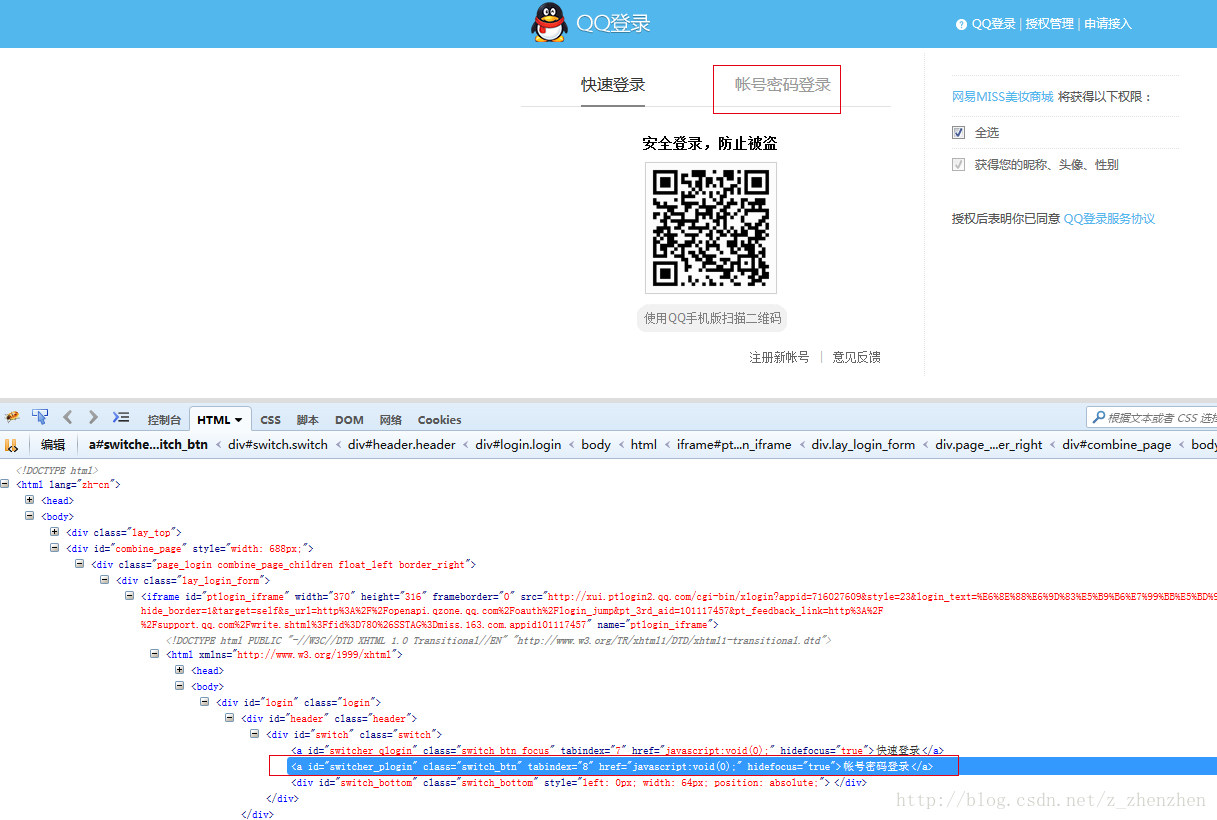Switch to the 脚本 panel tab

click(x=308, y=420)
